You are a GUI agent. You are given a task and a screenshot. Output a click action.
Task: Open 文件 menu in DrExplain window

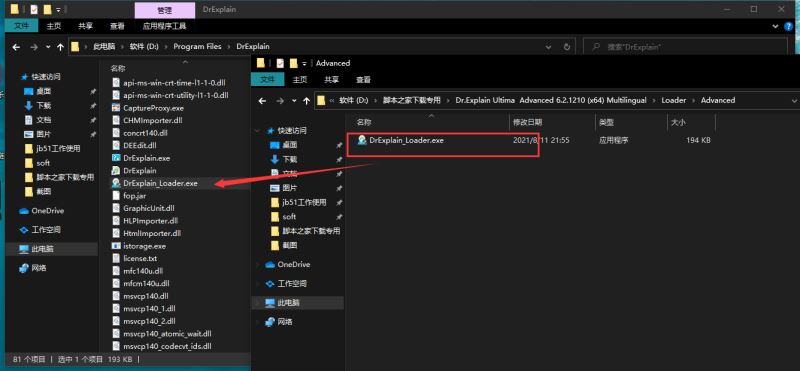click(21, 26)
